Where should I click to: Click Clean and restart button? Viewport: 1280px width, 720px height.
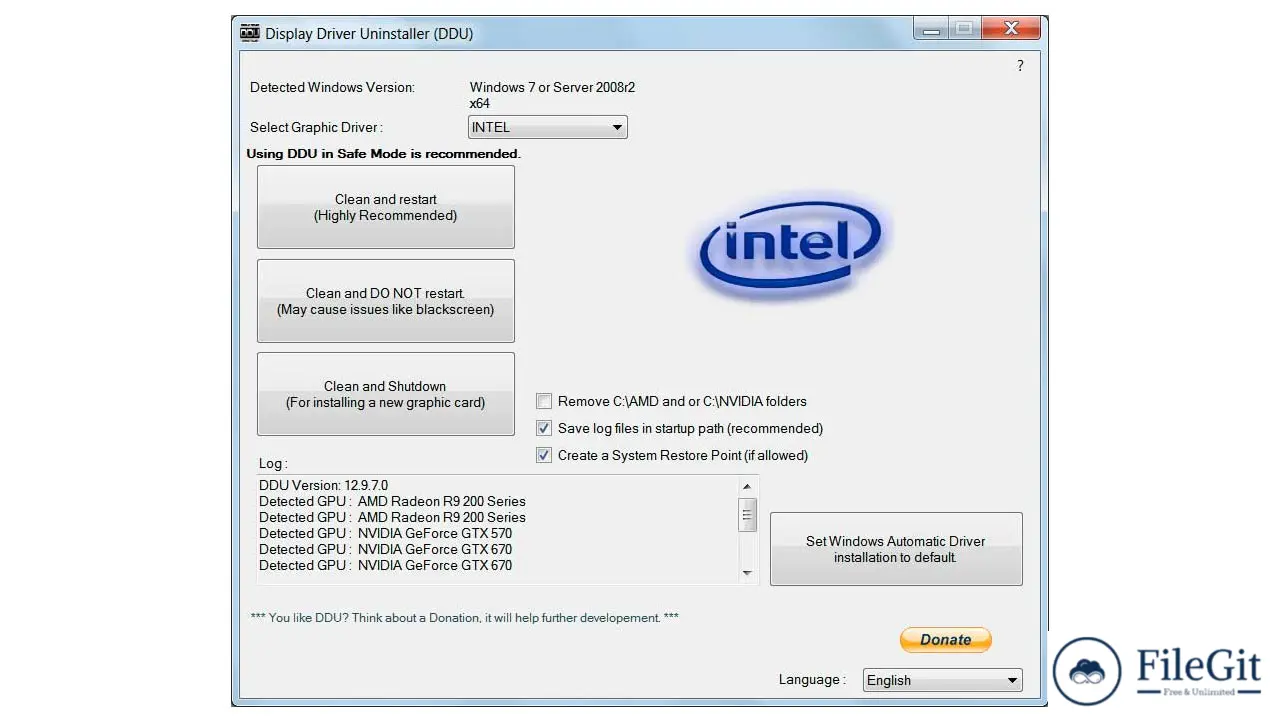click(x=386, y=207)
